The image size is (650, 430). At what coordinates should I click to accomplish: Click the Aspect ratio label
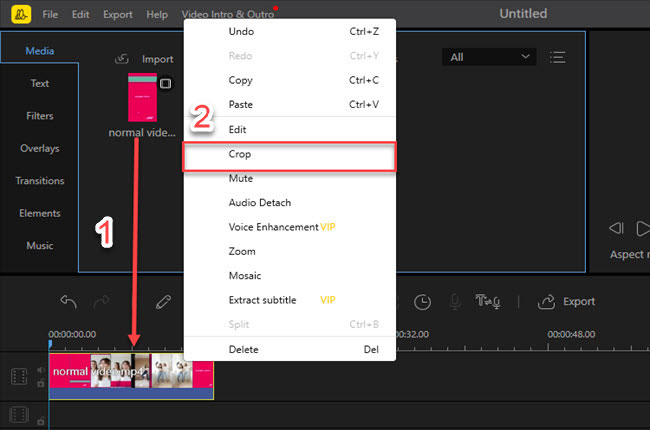click(629, 254)
